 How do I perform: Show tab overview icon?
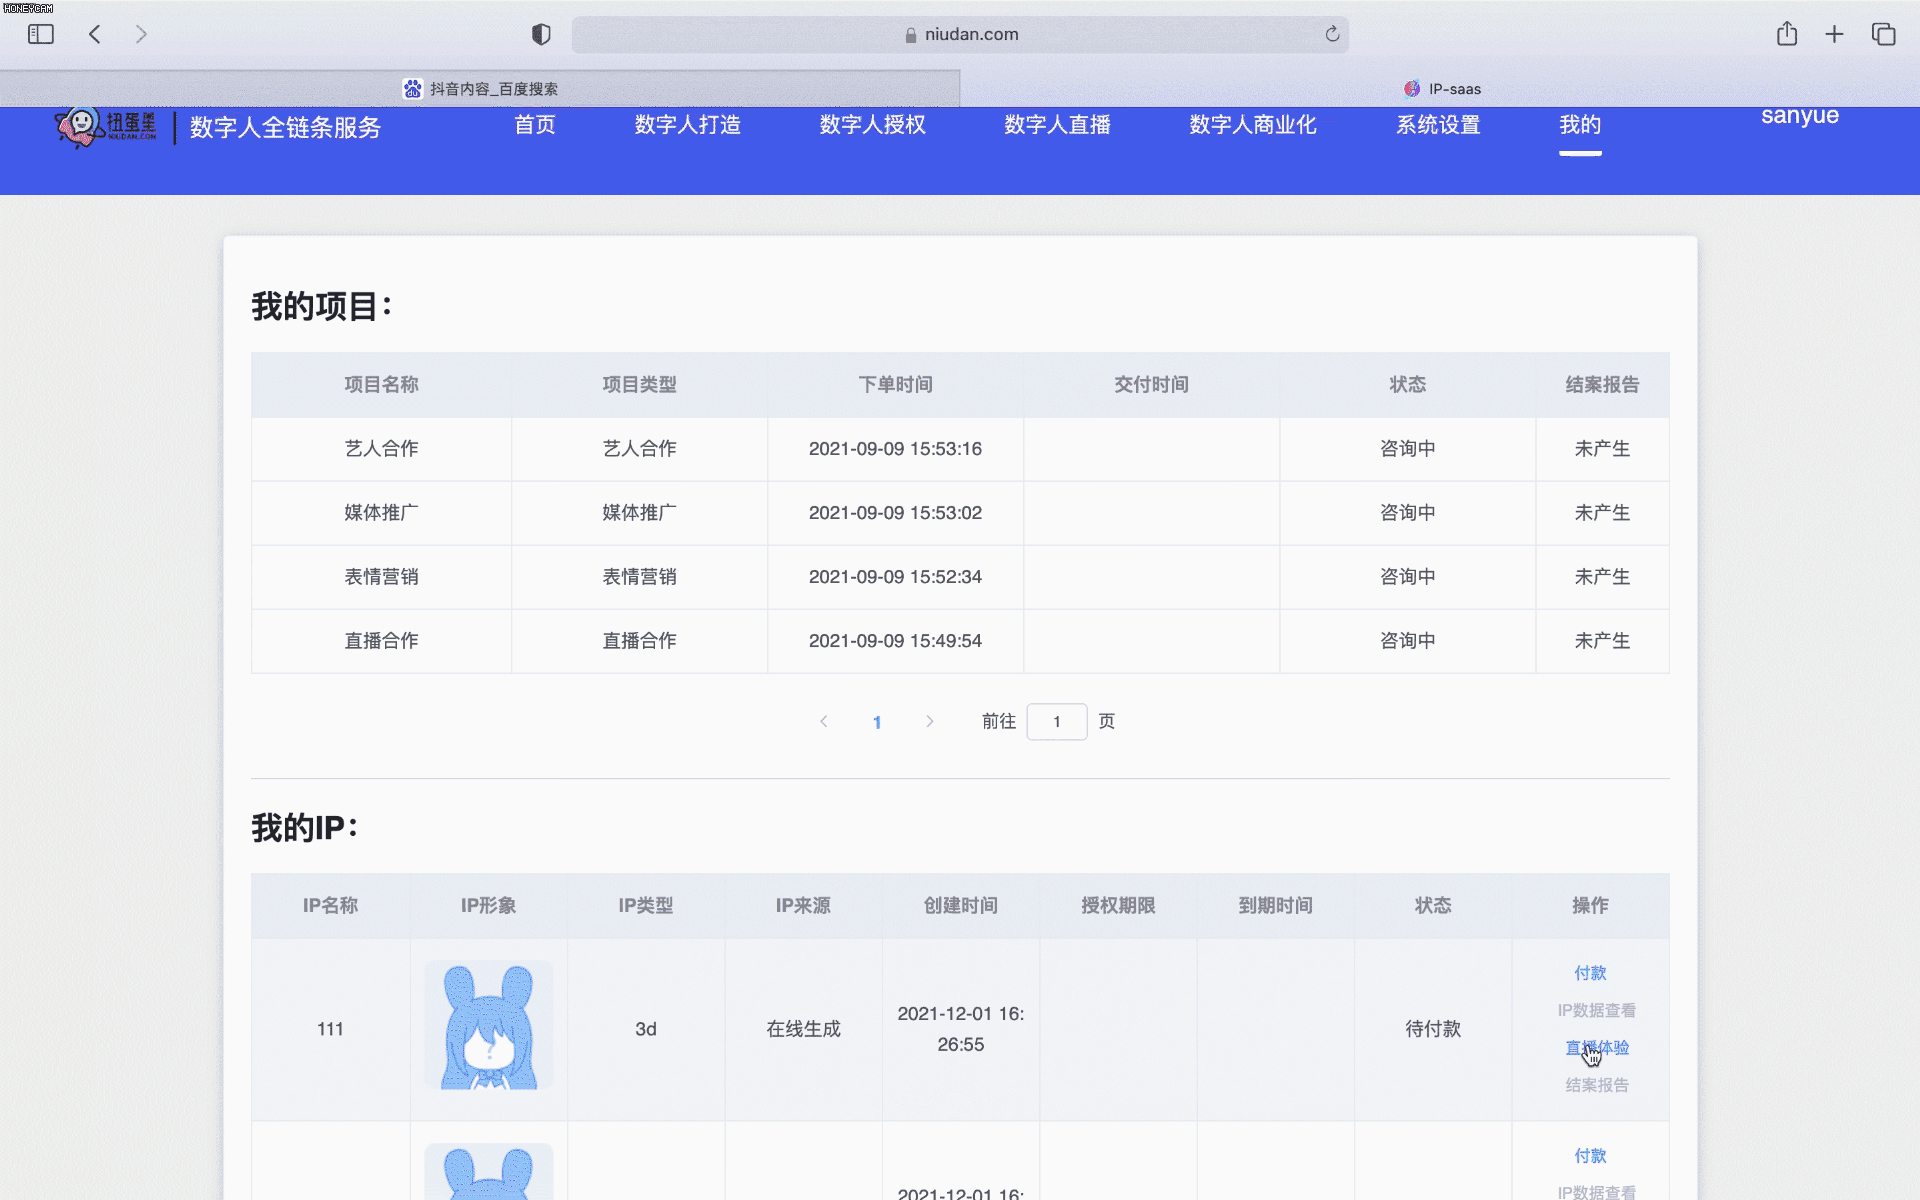click(1883, 34)
